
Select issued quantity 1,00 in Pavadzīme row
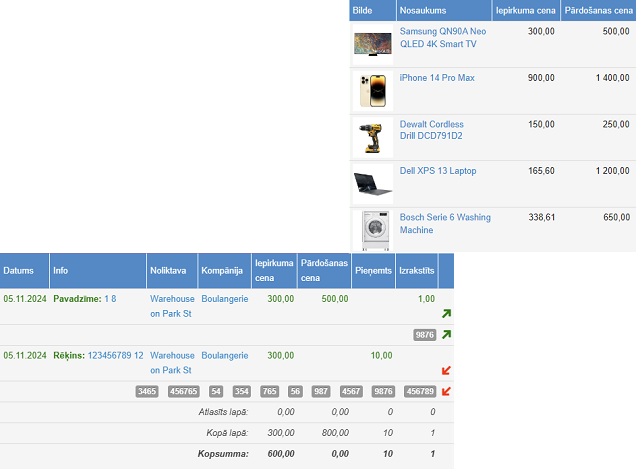(x=426, y=299)
